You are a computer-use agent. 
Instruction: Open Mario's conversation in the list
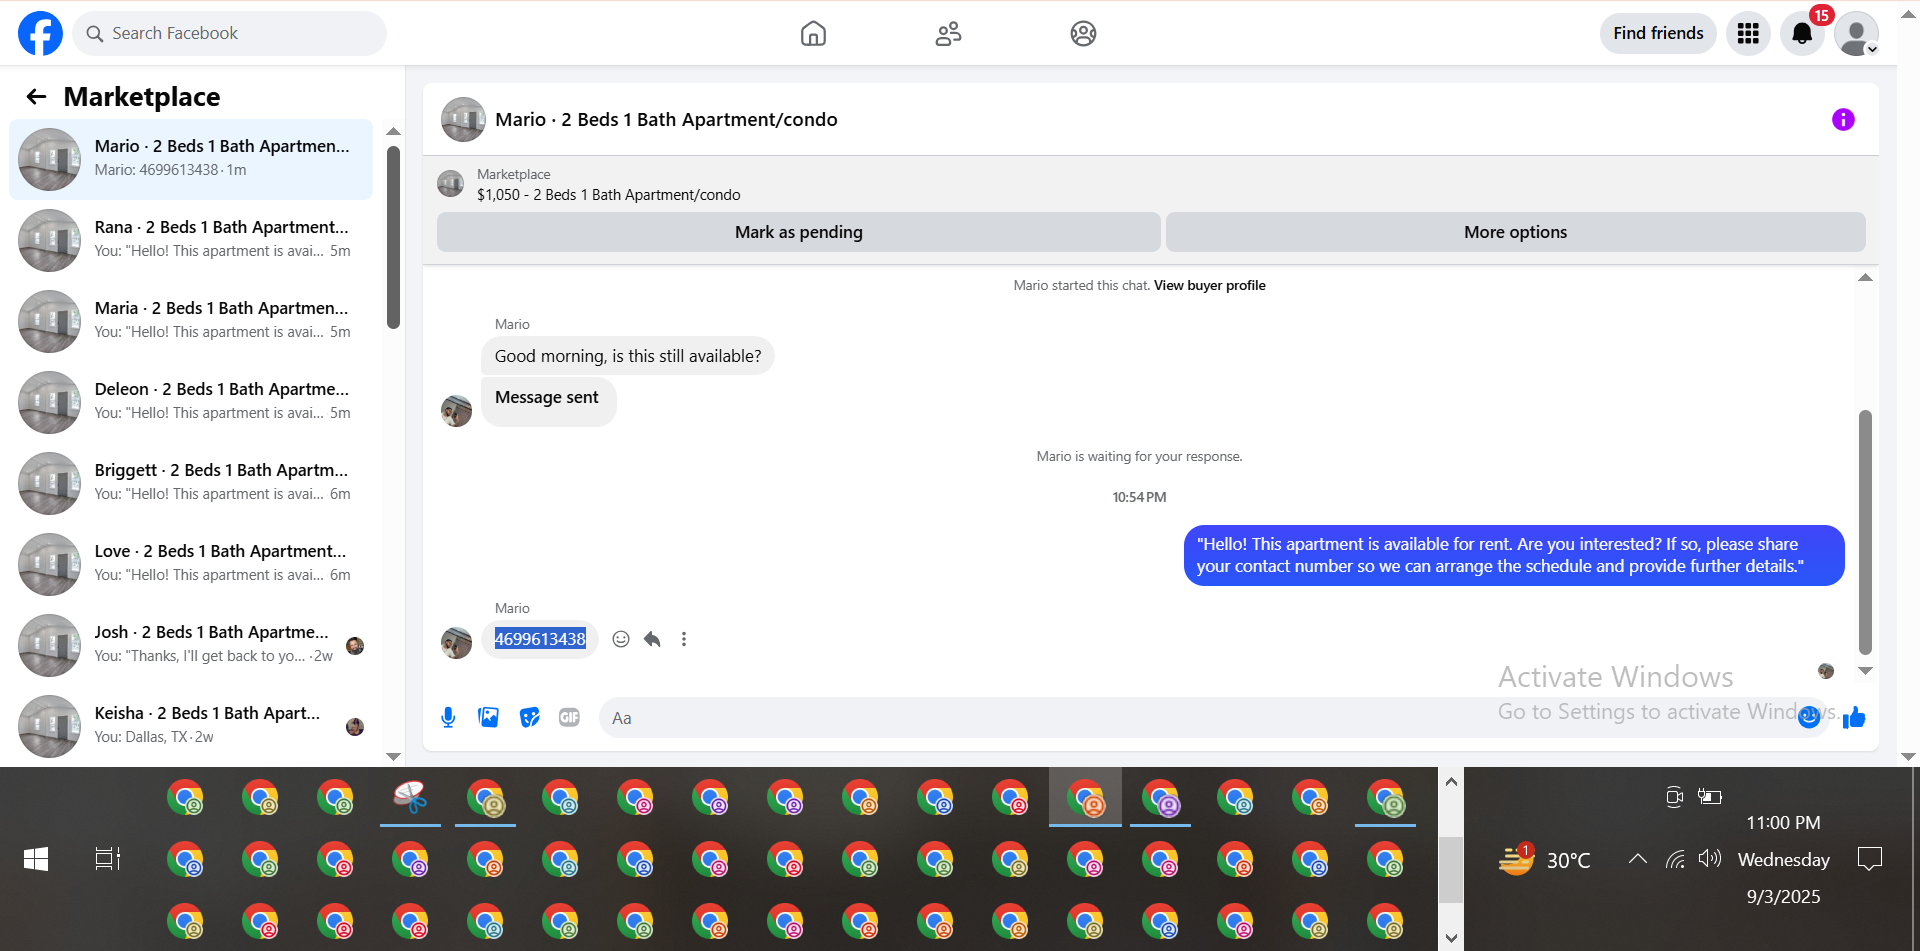tap(191, 159)
